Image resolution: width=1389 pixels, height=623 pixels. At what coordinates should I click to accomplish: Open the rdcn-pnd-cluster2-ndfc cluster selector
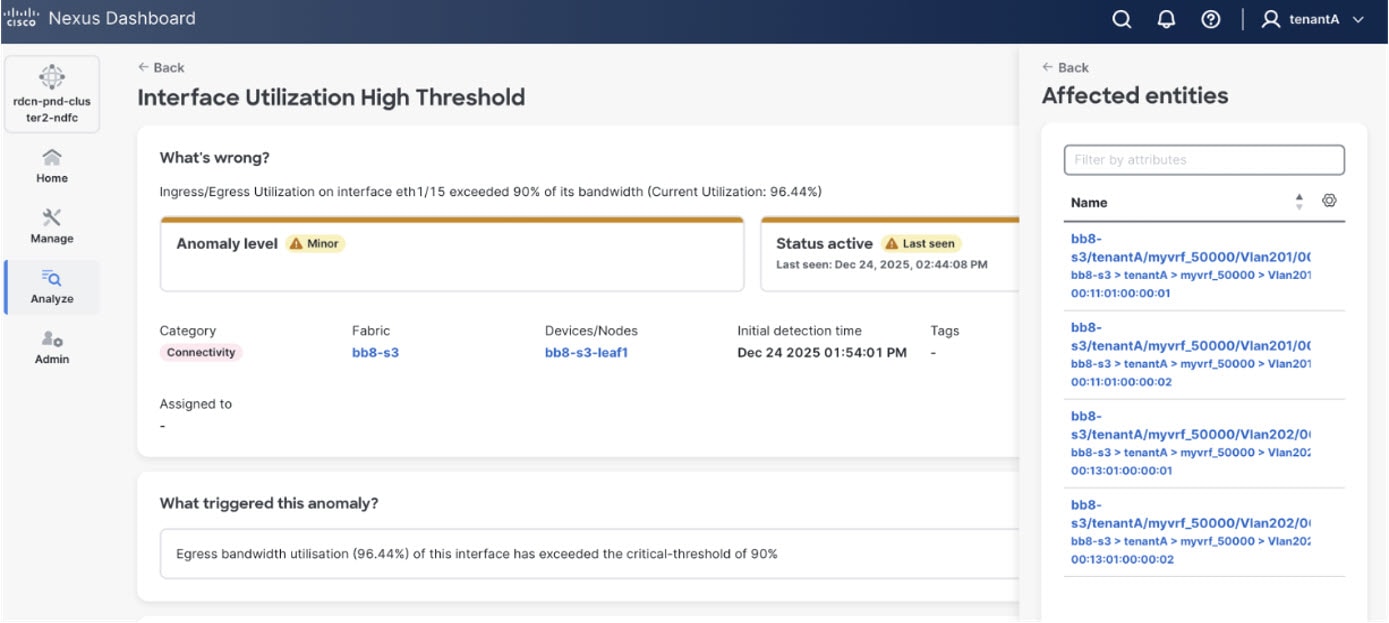52,94
